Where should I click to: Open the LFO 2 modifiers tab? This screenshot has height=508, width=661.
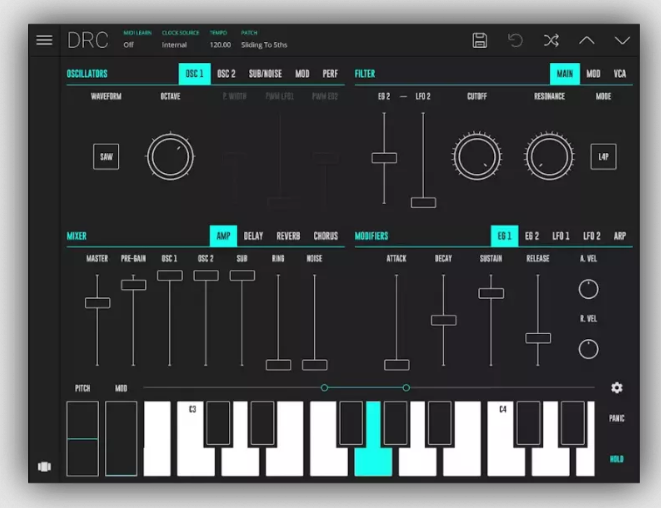(592, 236)
